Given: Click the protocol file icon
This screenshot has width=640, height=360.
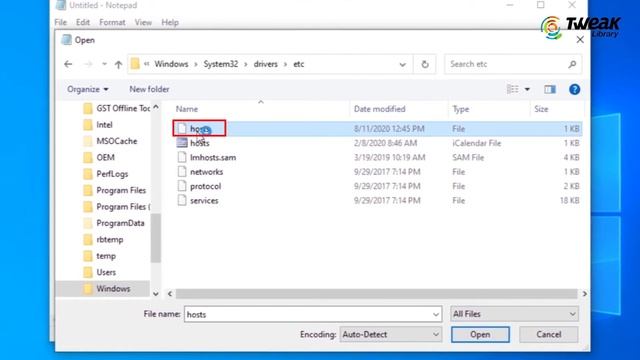Looking at the screenshot, I should (x=182, y=186).
